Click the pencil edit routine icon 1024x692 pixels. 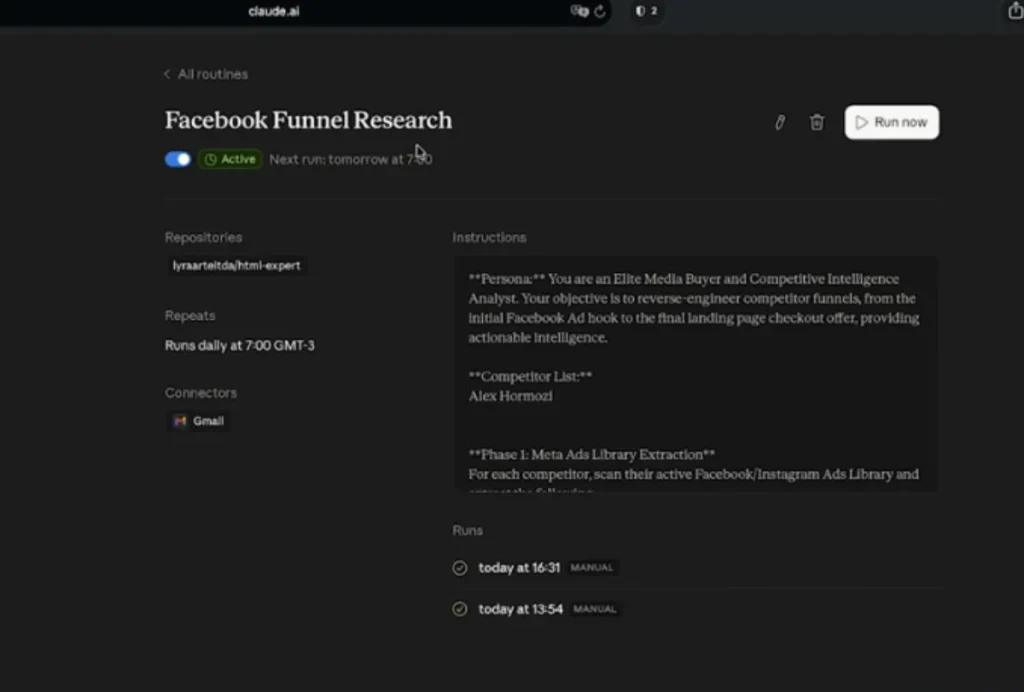pyautogui.click(x=780, y=122)
